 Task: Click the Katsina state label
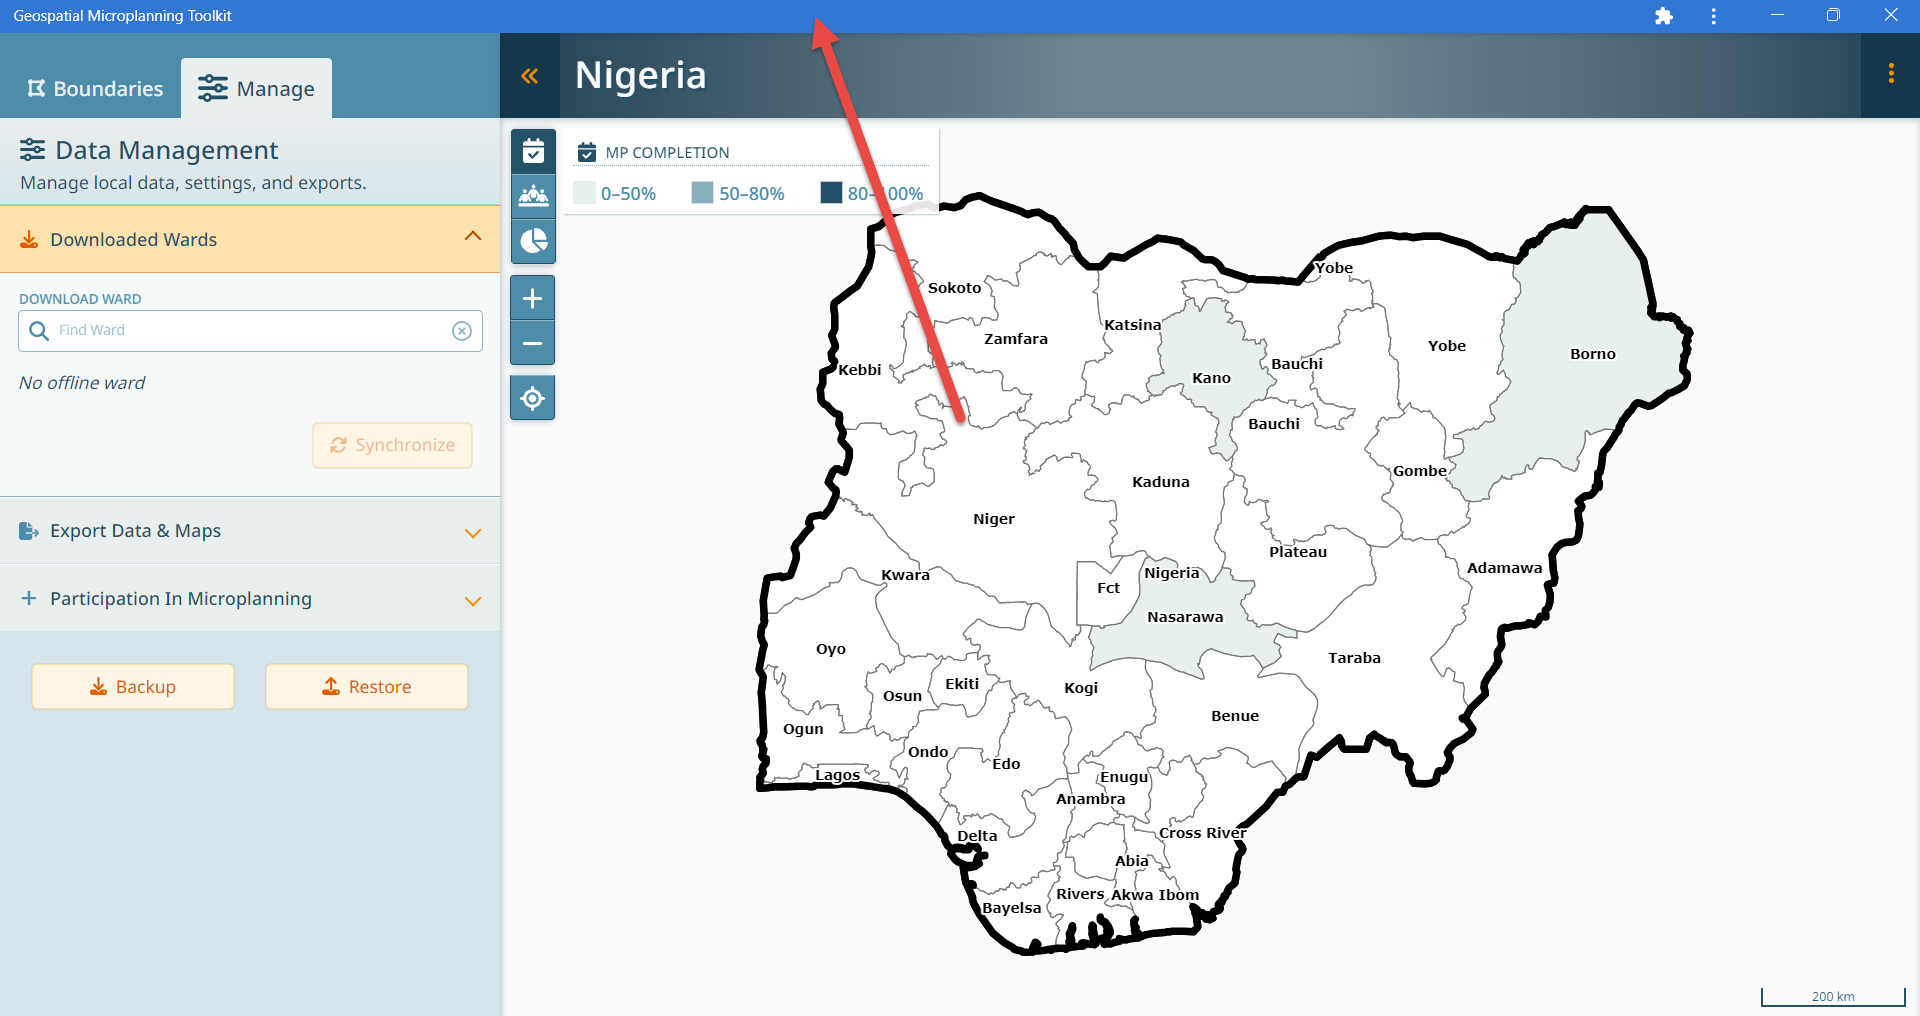pos(1133,325)
